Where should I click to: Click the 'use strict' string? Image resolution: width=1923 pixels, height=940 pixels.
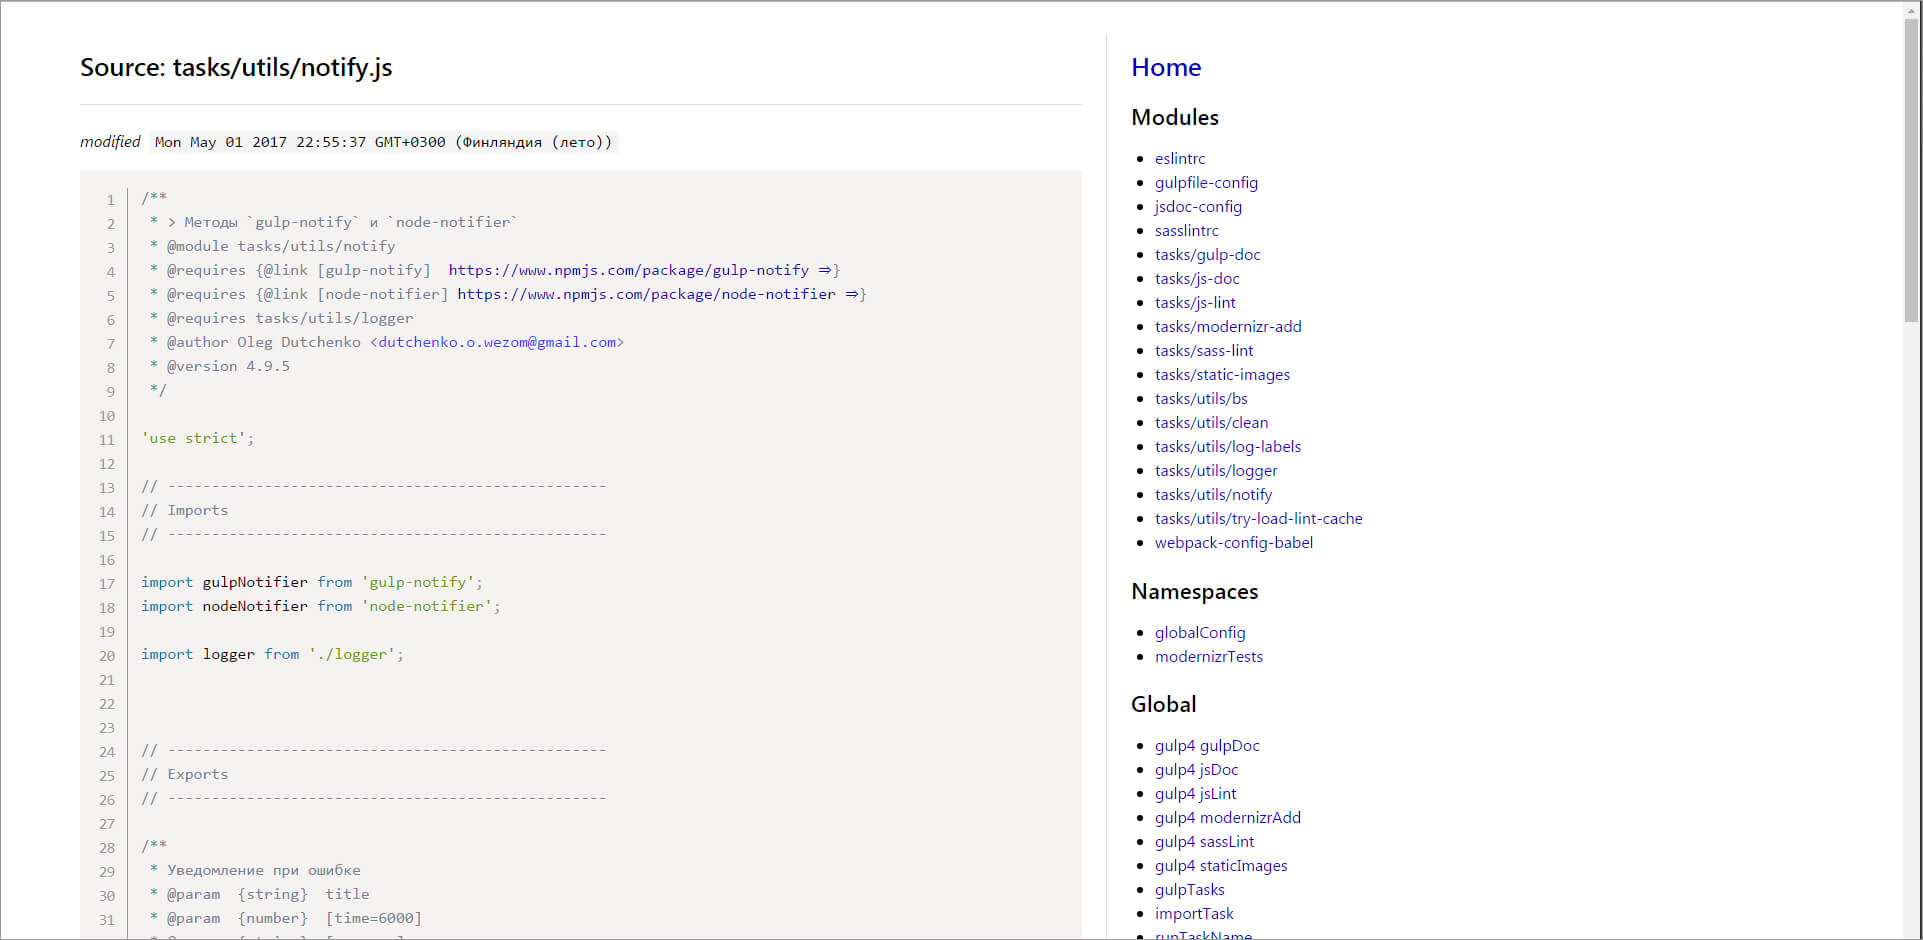(x=193, y=438)
